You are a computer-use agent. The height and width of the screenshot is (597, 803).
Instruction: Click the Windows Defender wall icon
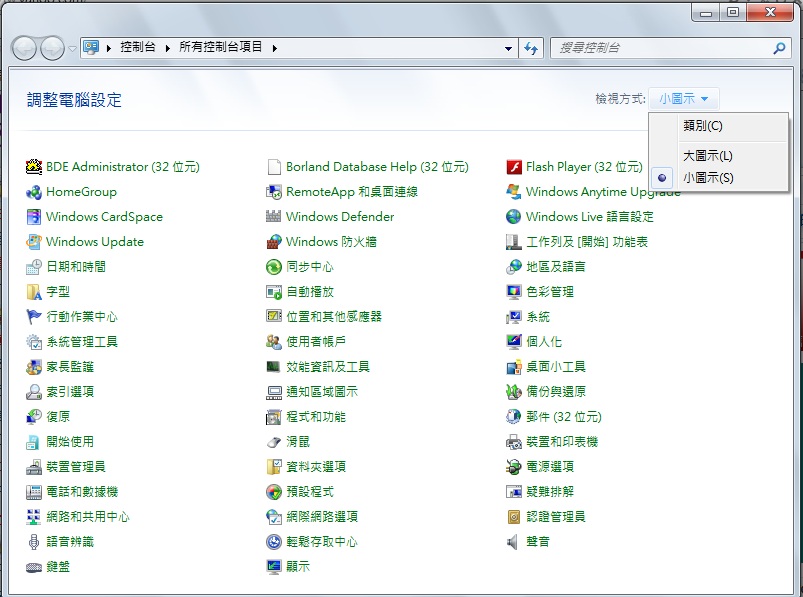pos(274,217)
